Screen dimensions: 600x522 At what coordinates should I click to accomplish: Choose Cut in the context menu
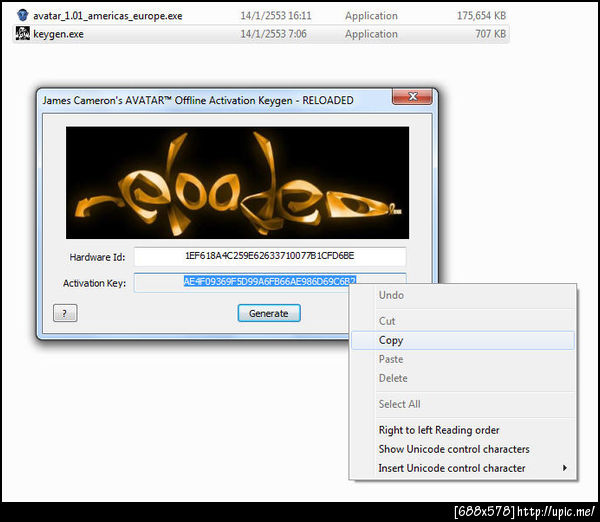tap(463, 321)
